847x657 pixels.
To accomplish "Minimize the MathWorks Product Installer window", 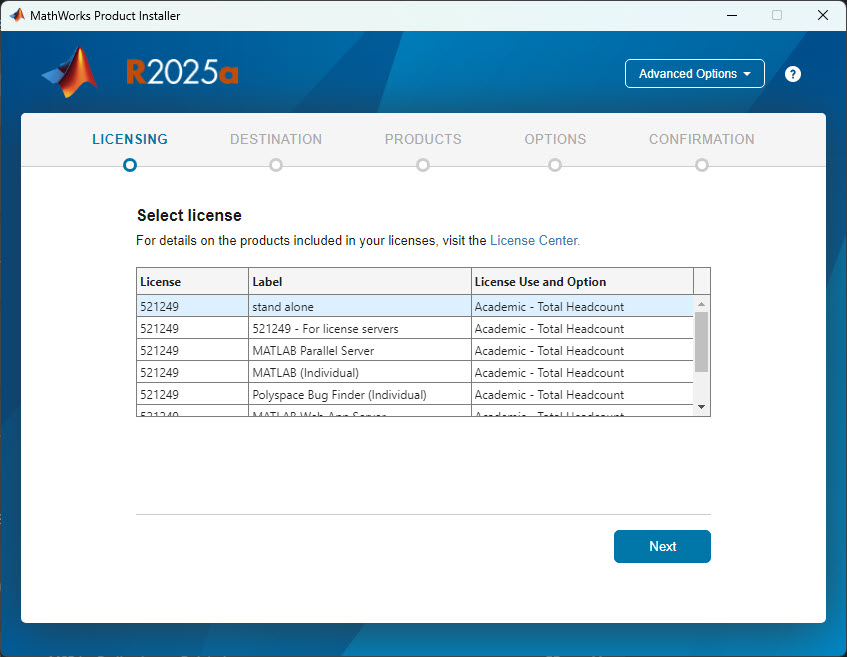I will 732,15.
